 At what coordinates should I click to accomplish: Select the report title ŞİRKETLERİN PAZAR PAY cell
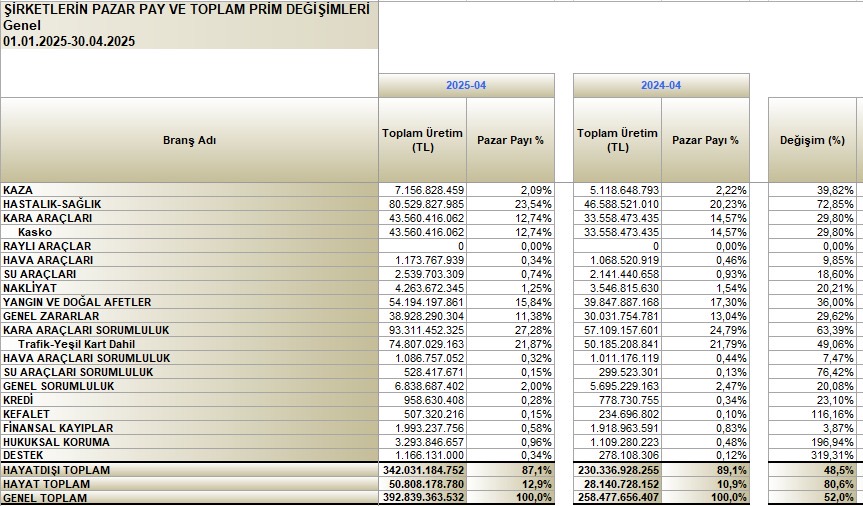(187, 10)
